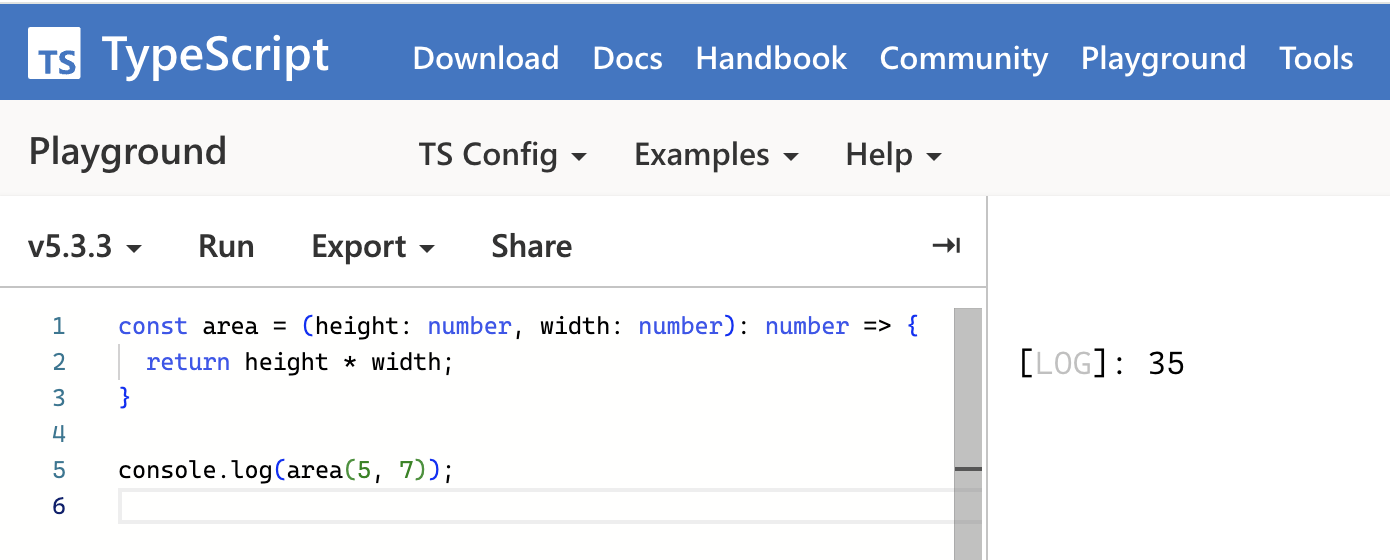Click the Share button
1390x560 pixels.
click(x=531, y=246)
